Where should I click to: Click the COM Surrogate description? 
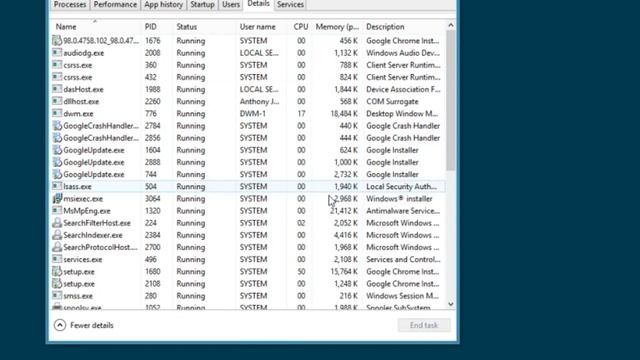[392, 101]
